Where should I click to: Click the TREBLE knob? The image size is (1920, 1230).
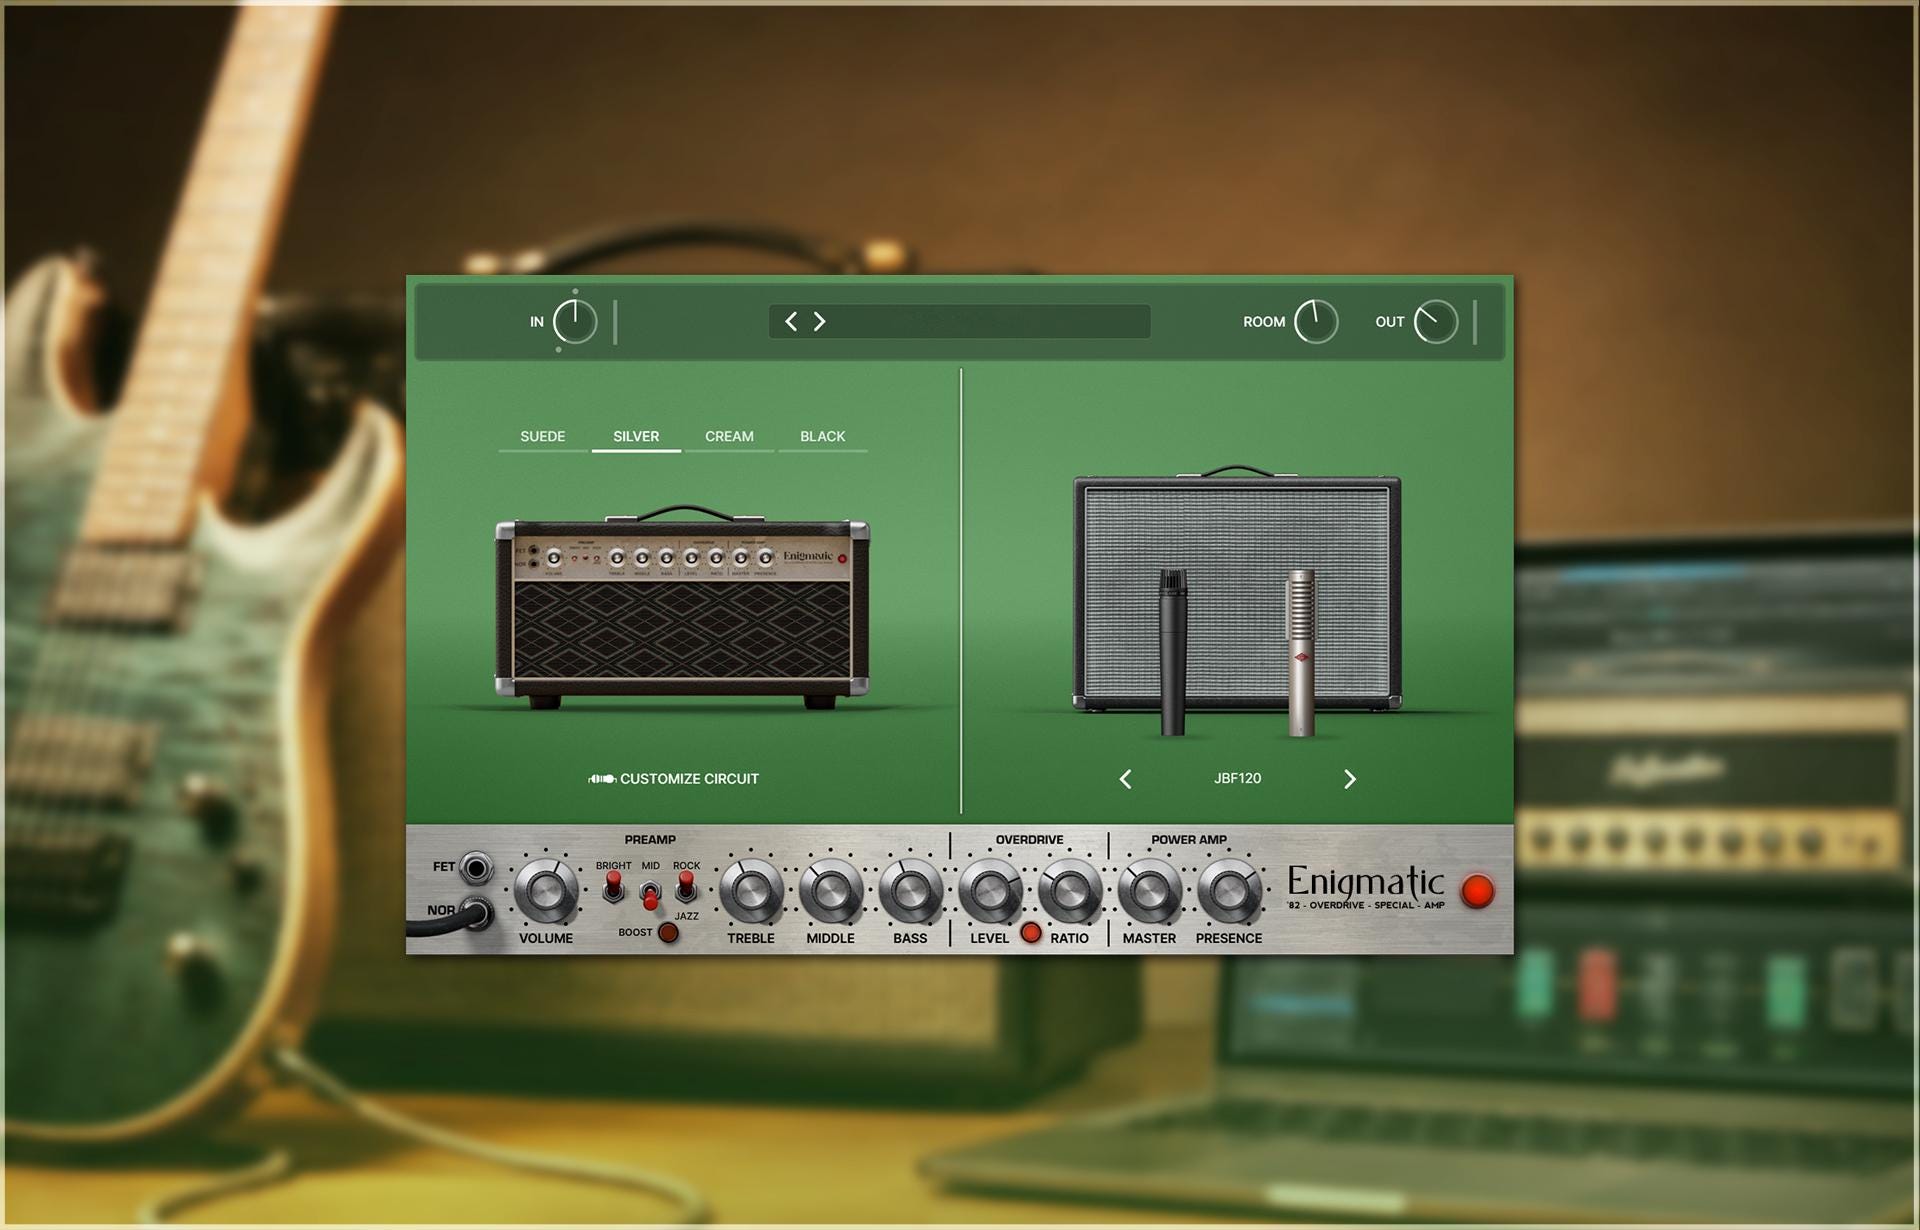[x=751, y=890]
